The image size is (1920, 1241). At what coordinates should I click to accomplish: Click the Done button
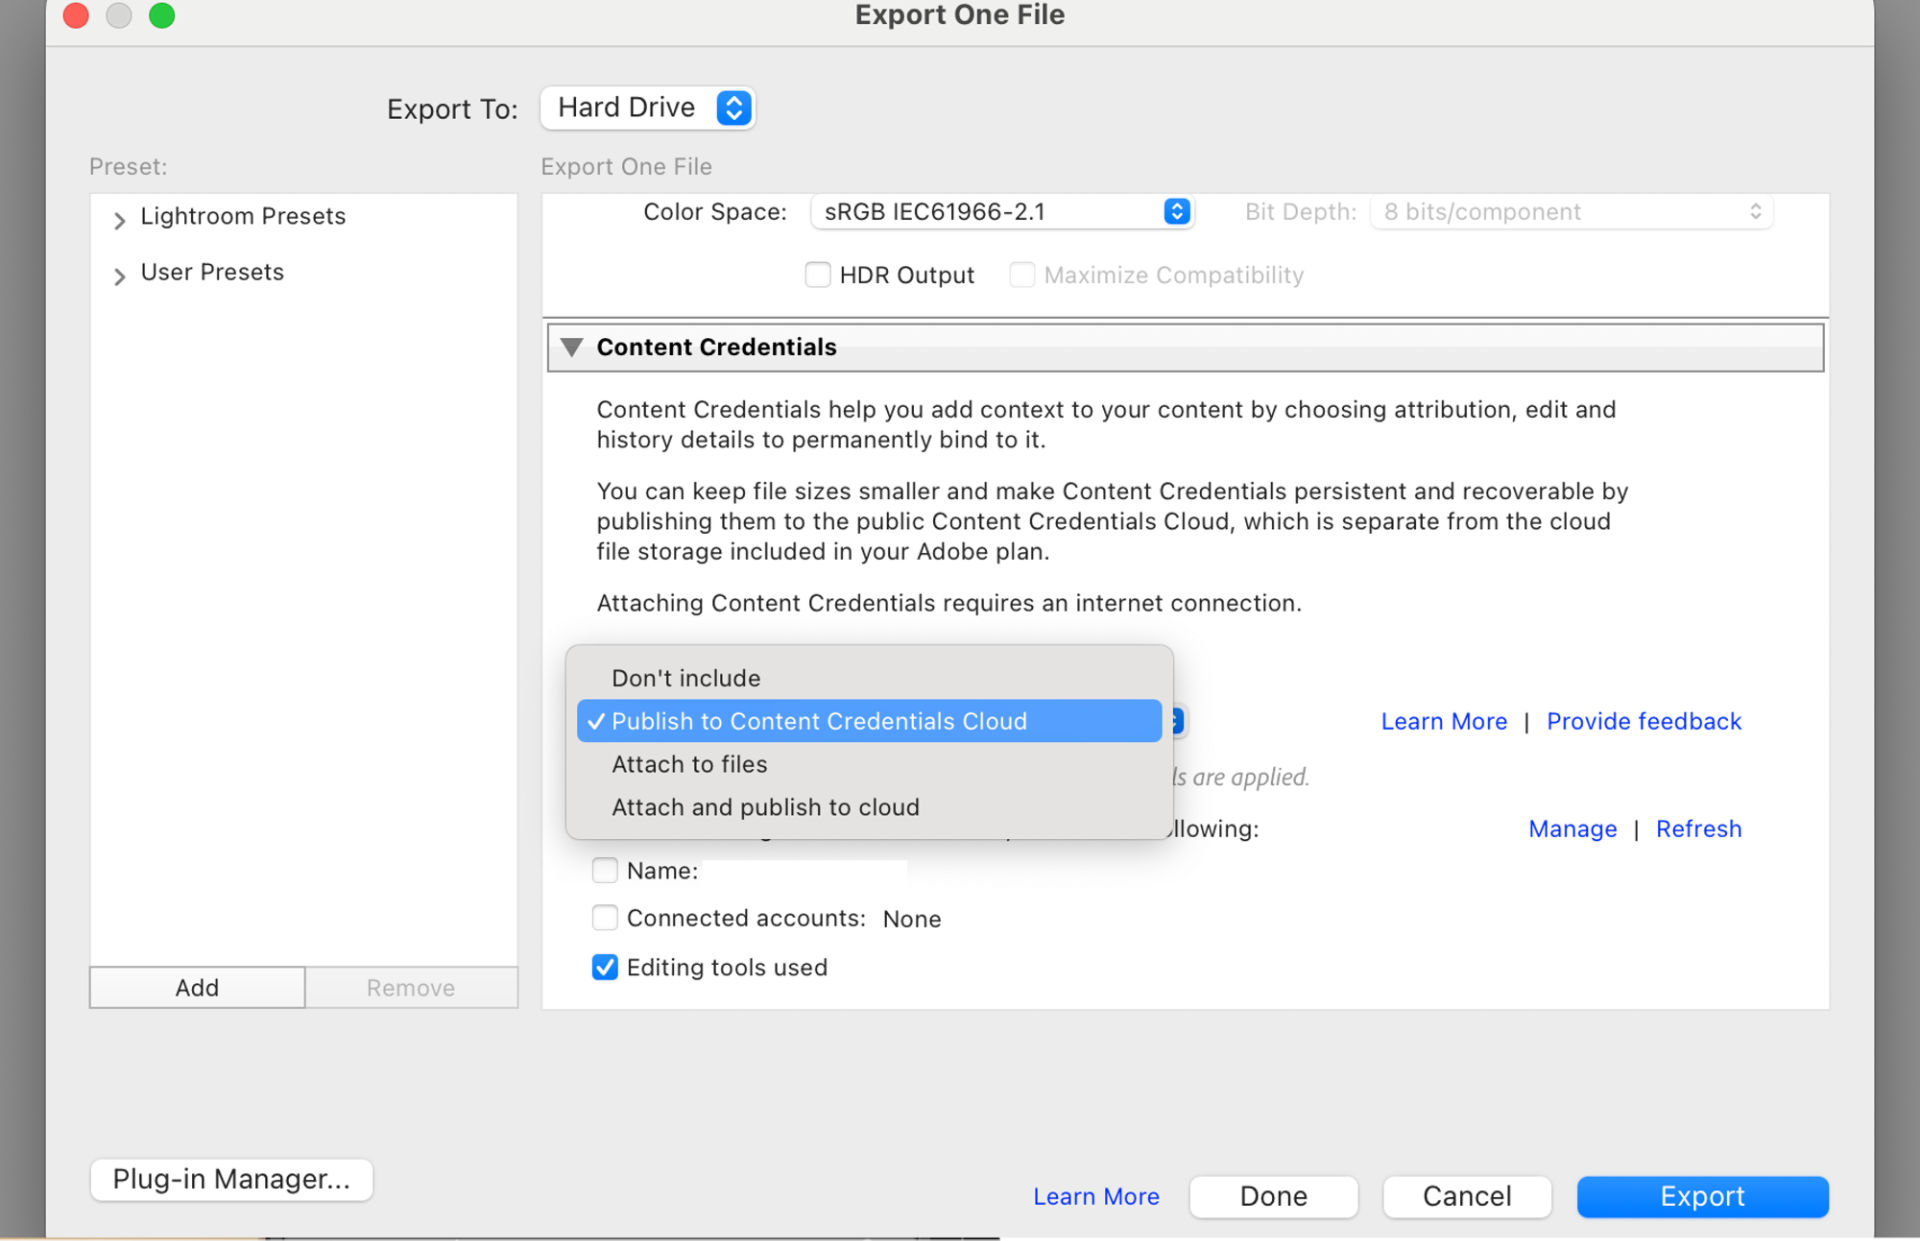tap(1273, 1197)
